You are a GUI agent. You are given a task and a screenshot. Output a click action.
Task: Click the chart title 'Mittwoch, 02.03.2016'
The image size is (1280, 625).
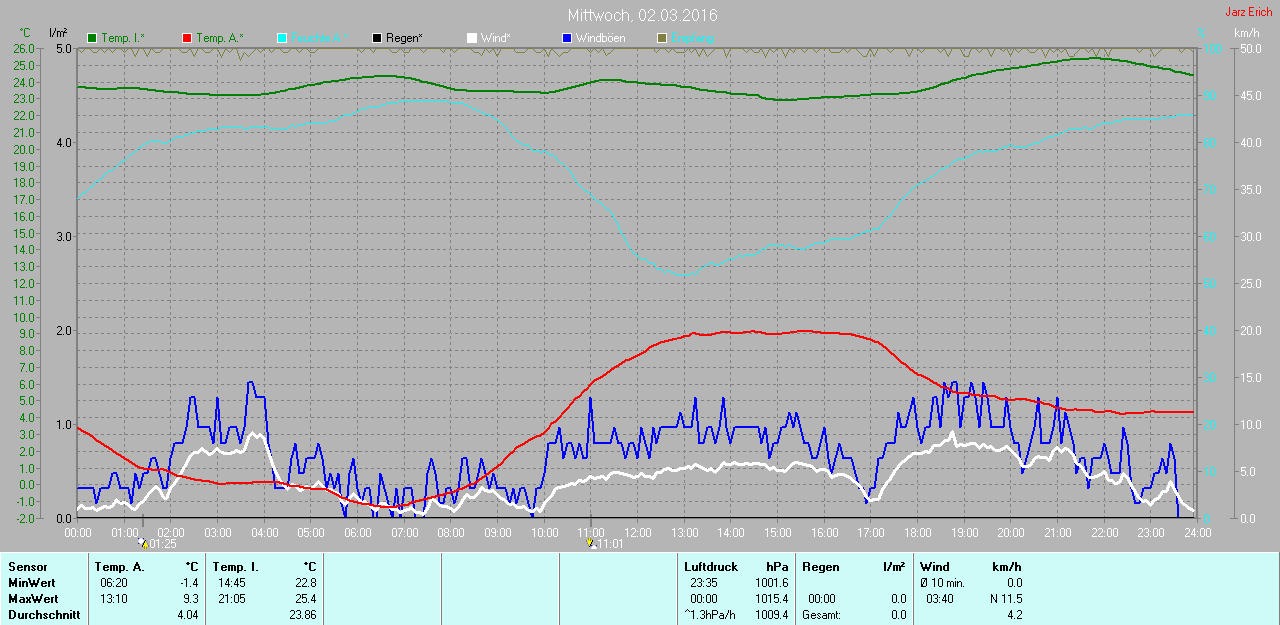click(642, 16)
